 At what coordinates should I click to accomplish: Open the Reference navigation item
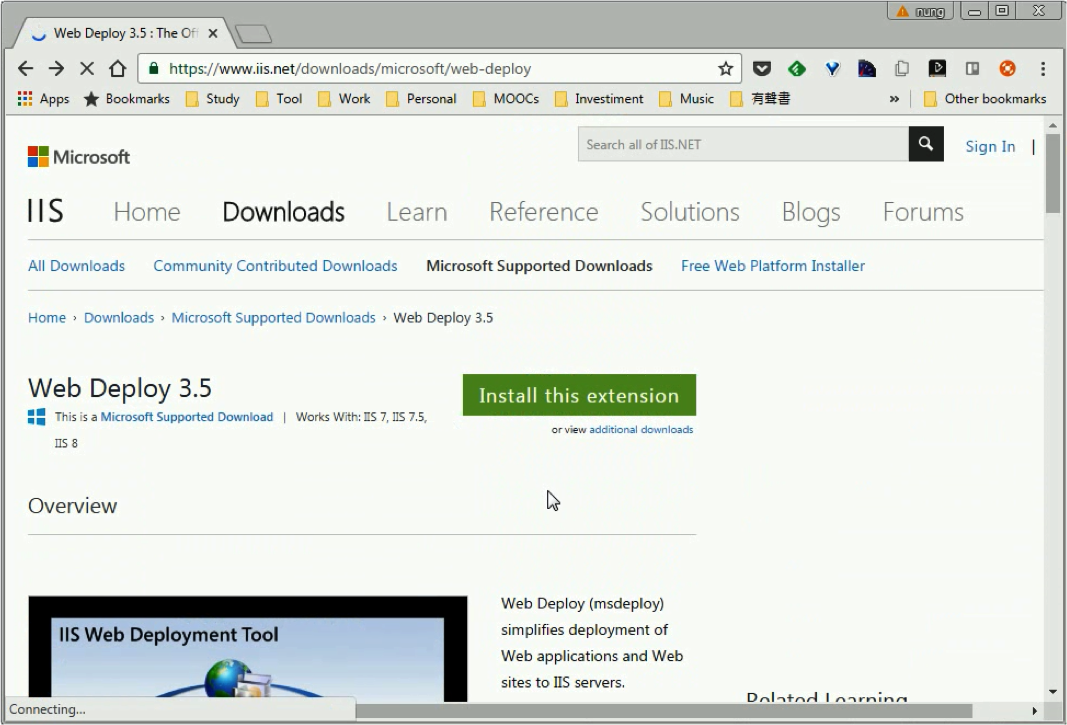(544, 212)
